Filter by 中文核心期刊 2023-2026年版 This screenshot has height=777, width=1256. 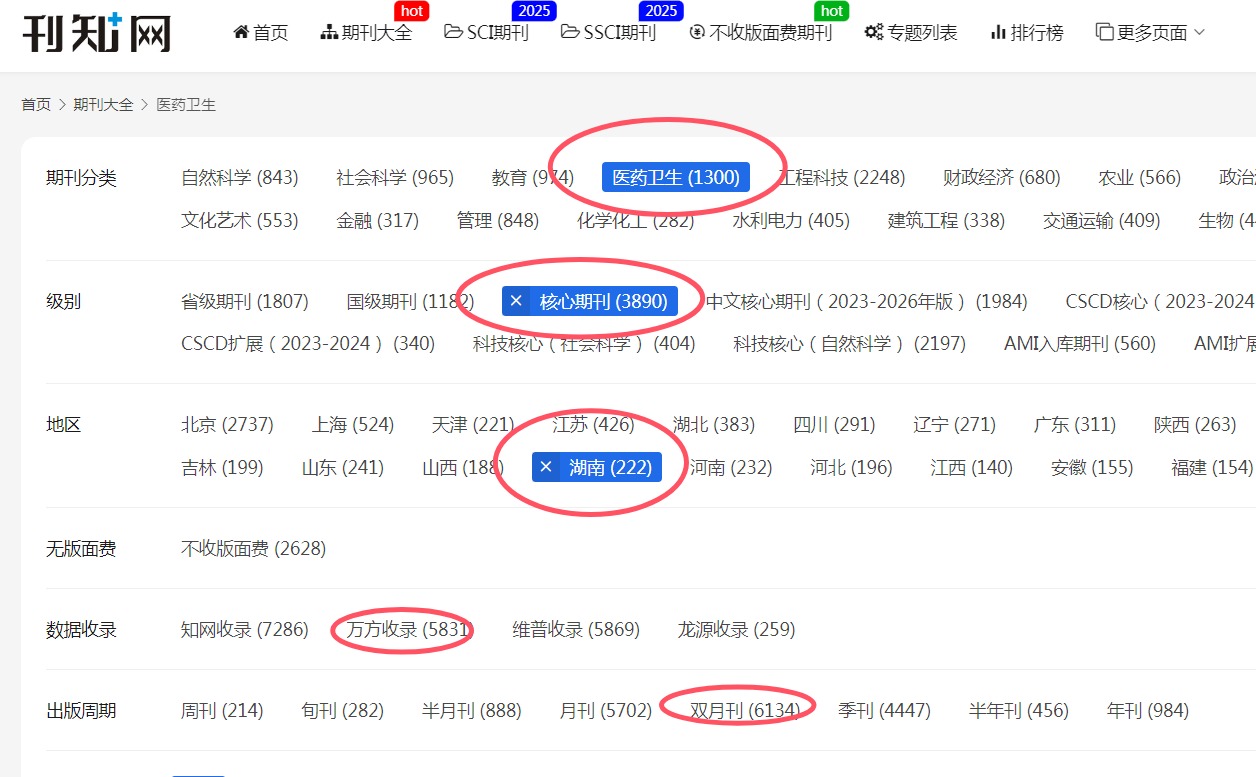(867, 301)
